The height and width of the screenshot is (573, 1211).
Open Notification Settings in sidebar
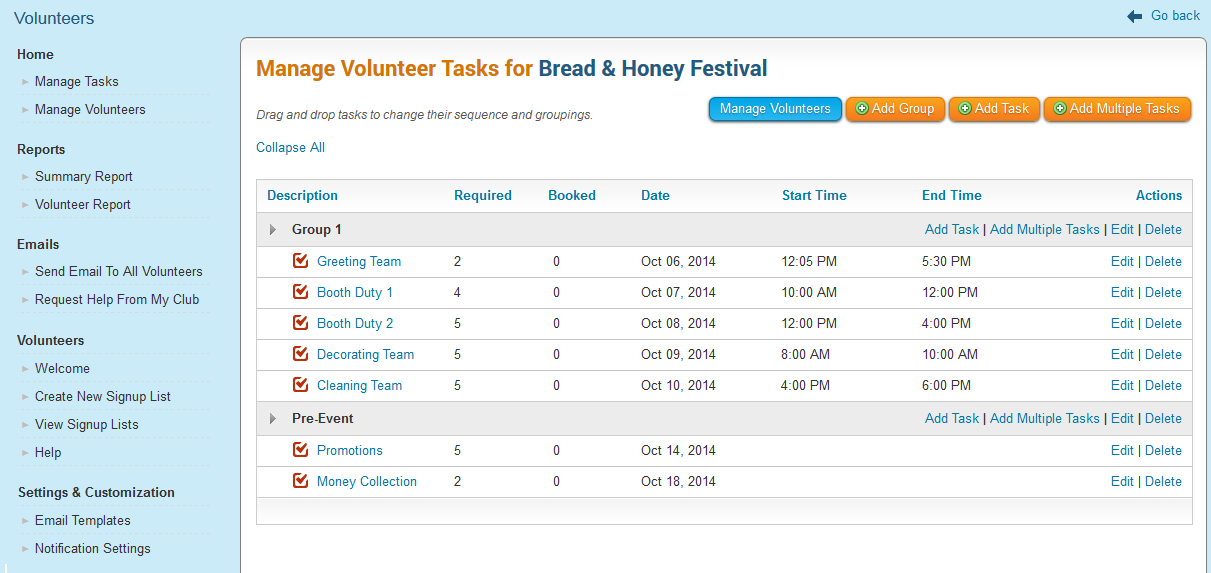92,549
